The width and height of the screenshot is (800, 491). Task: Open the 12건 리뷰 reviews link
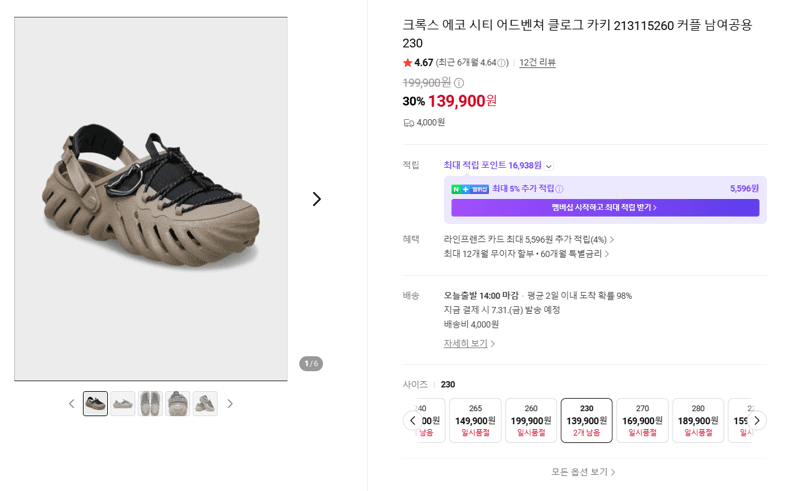pyautogui.click(x=537, y=62)
